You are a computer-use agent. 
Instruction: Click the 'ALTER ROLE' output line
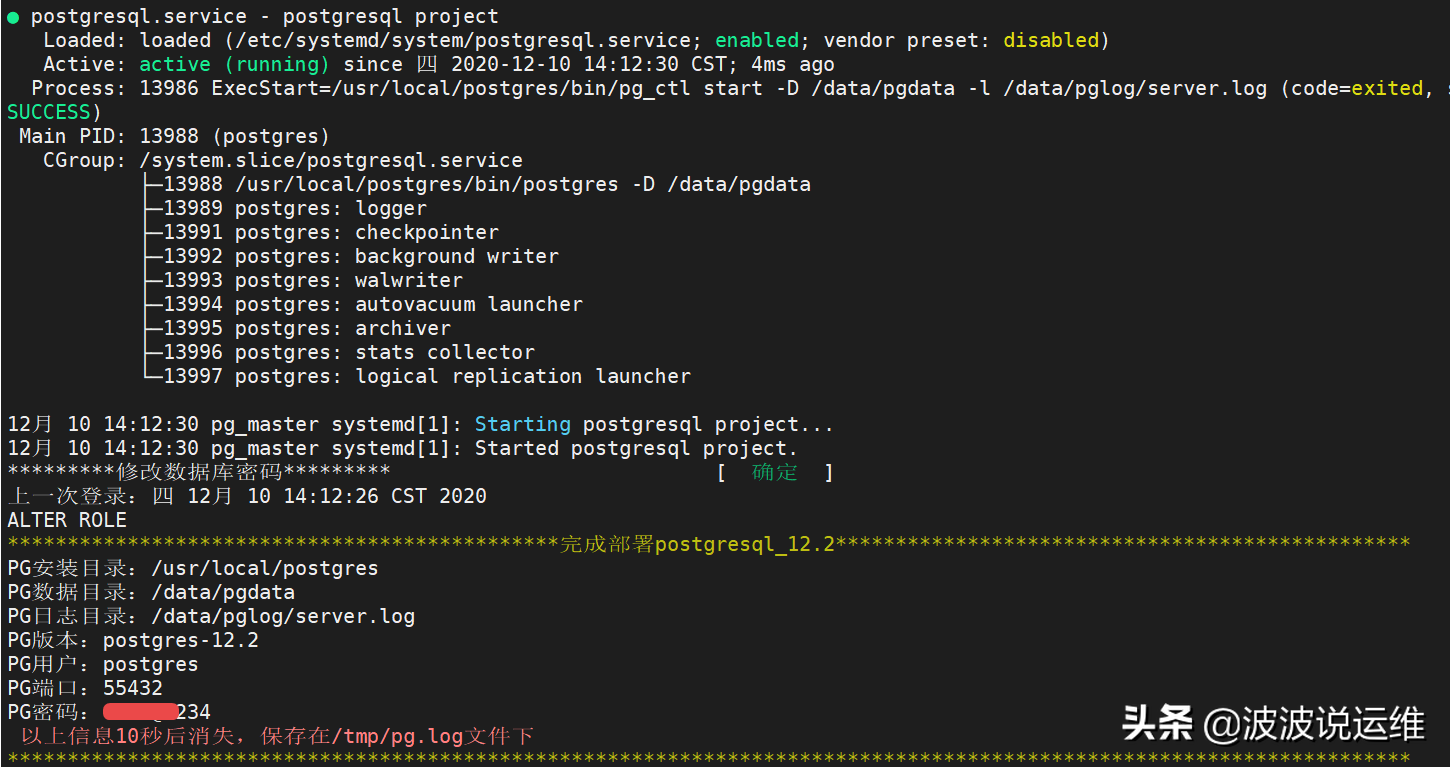point(67,521)
